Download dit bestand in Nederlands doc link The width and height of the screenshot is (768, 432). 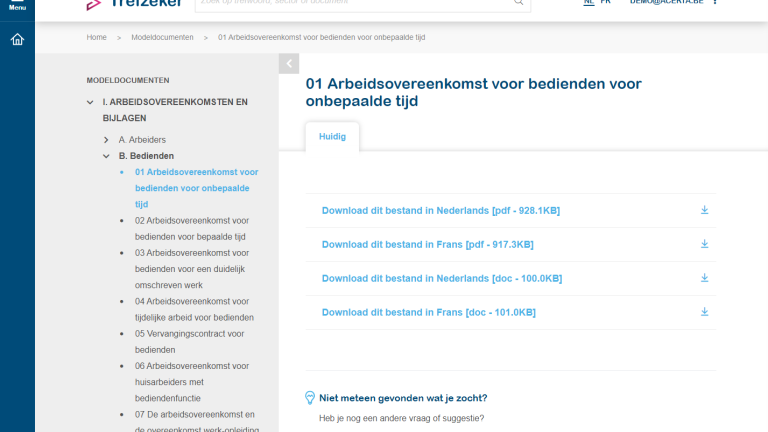442,278
